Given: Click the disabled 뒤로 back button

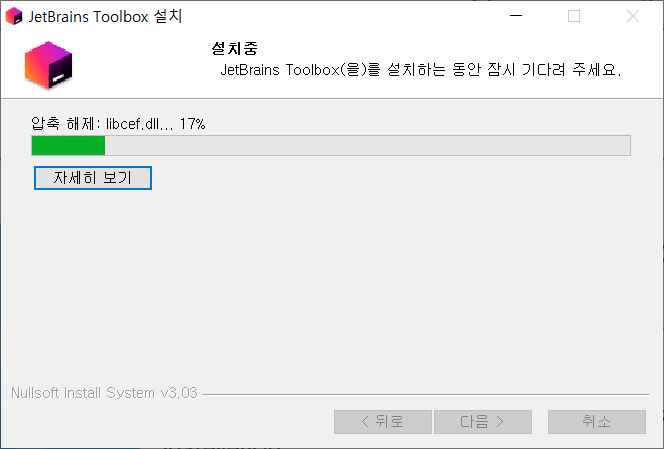Looking at the screenshot, I should pos(383,422).
